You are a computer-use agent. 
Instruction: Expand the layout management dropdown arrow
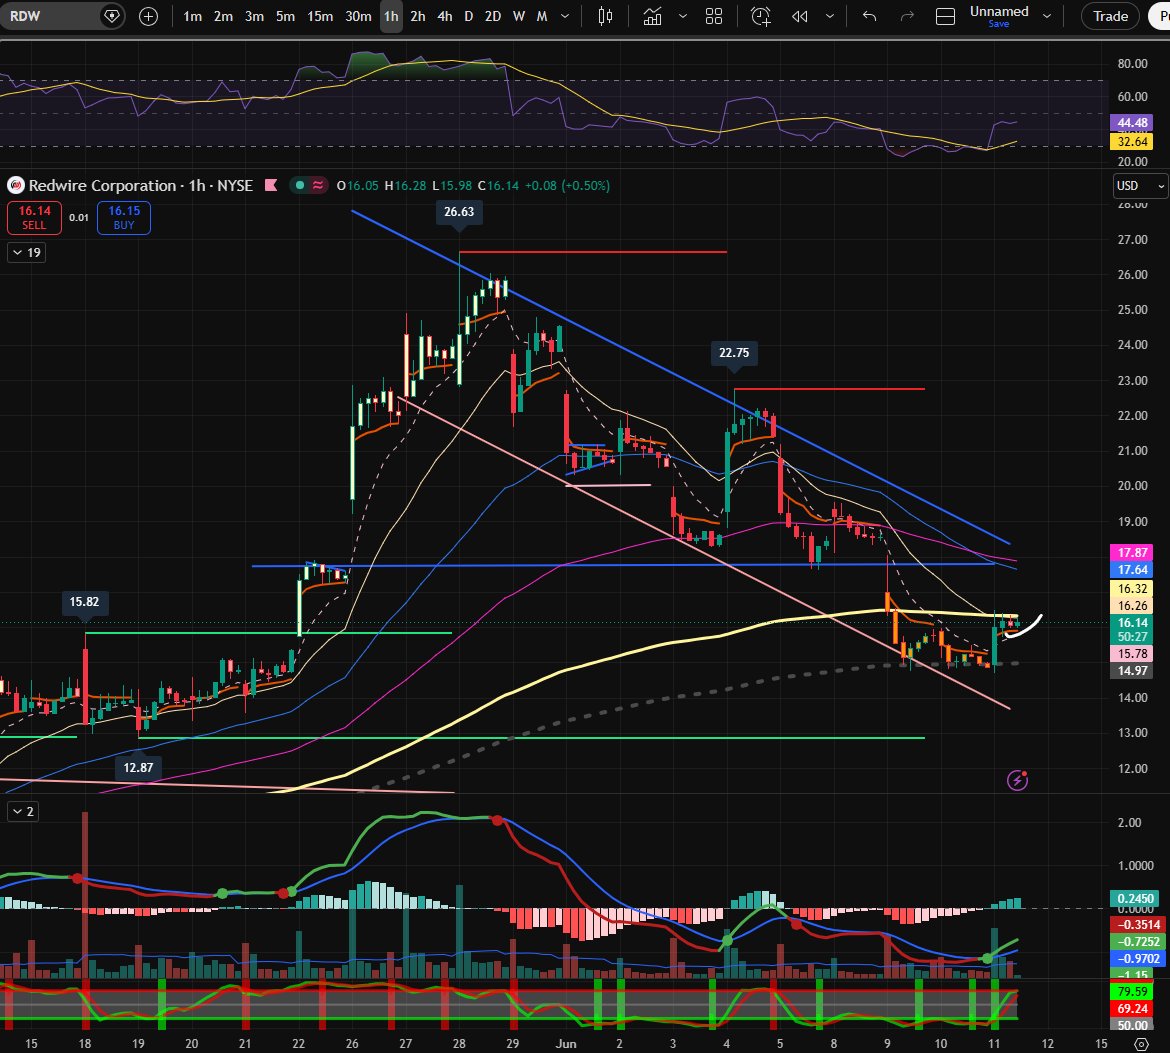(1047, 16)
